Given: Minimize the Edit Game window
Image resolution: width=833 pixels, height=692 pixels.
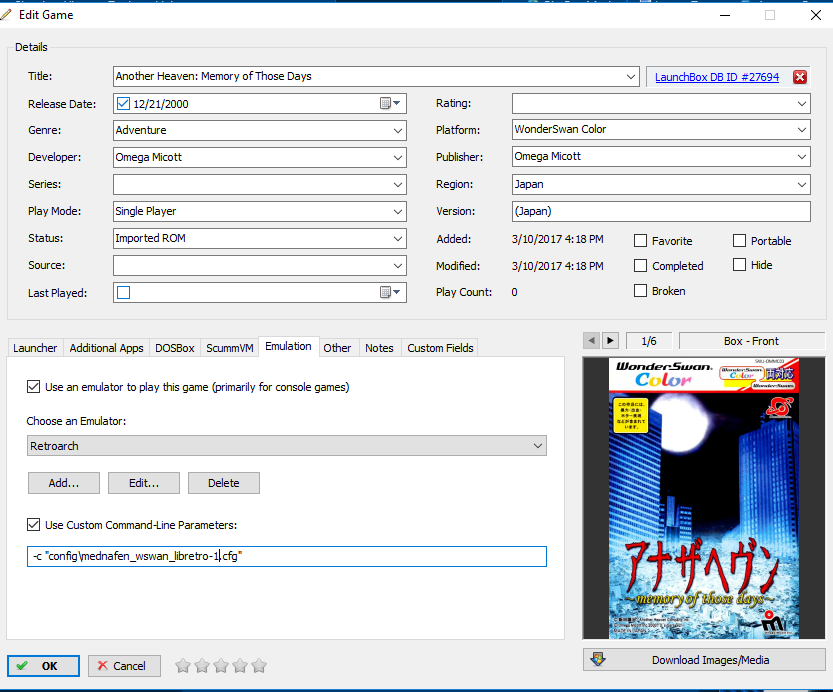Looking at the screenshot, I should [725, 15].
